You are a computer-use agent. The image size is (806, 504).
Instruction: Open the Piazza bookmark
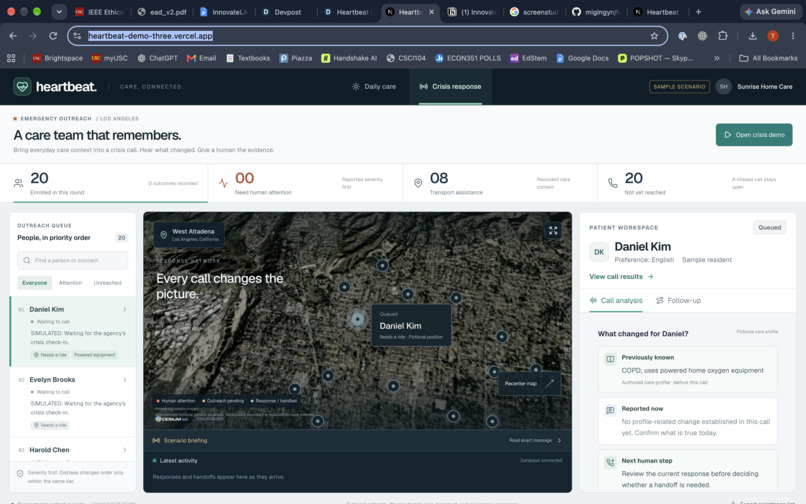(296, 58)
